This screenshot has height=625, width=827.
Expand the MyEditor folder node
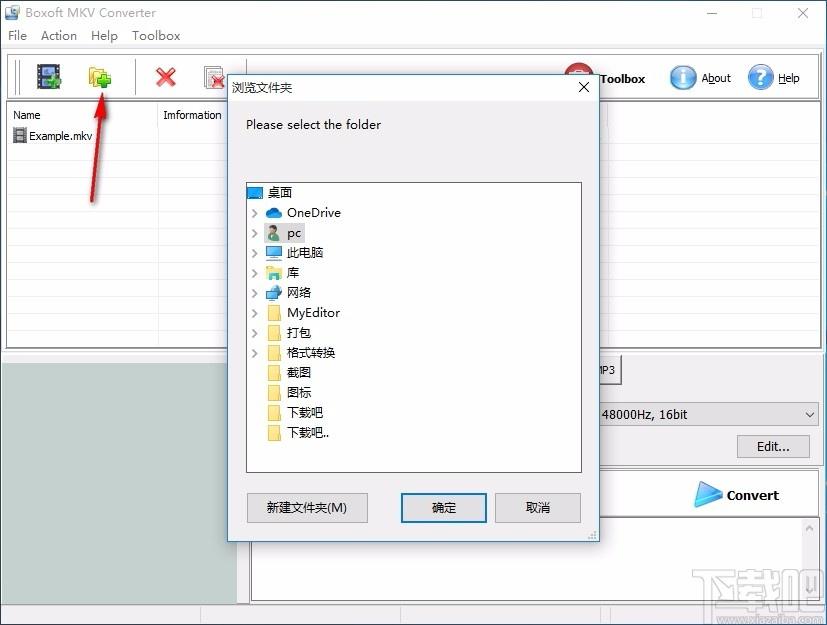click(255, 313)
